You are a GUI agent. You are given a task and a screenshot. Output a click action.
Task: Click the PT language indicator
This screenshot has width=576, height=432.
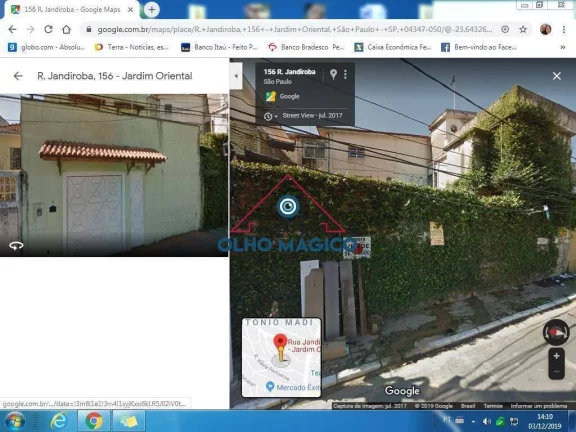click(x=447, y=420)
